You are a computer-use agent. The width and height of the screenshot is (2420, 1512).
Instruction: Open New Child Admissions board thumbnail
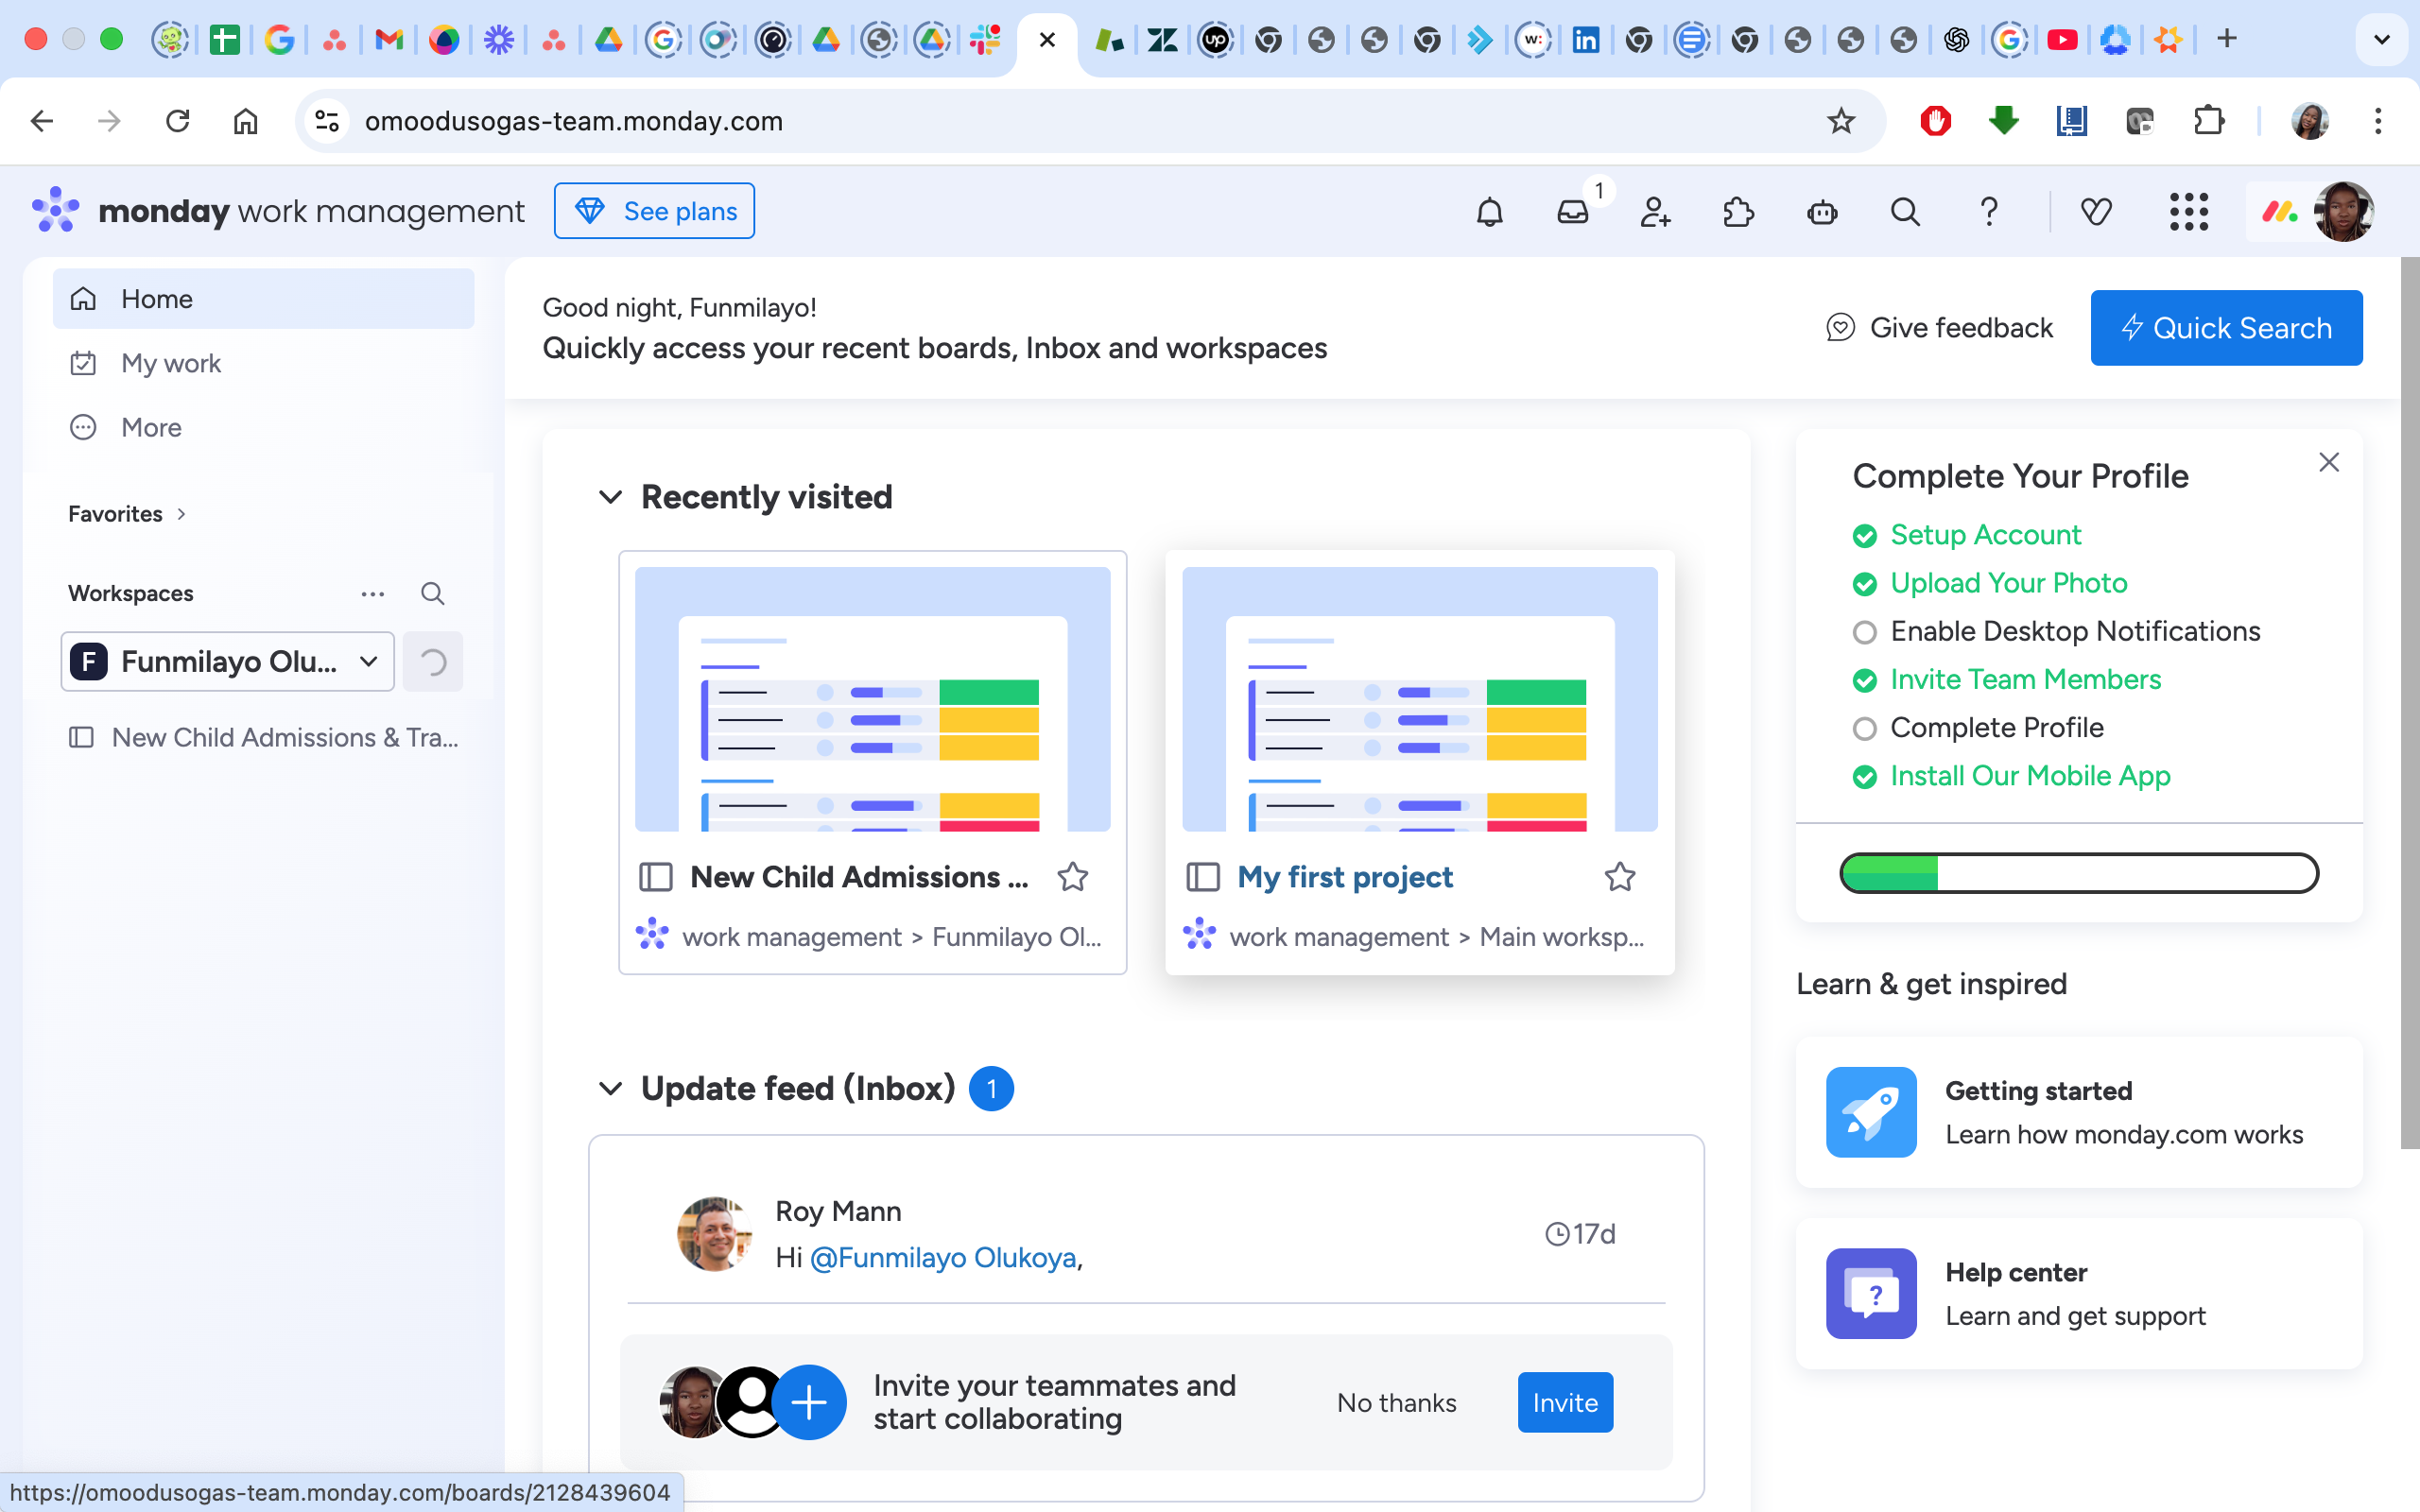pyautogui.click(x=872, y=699)
